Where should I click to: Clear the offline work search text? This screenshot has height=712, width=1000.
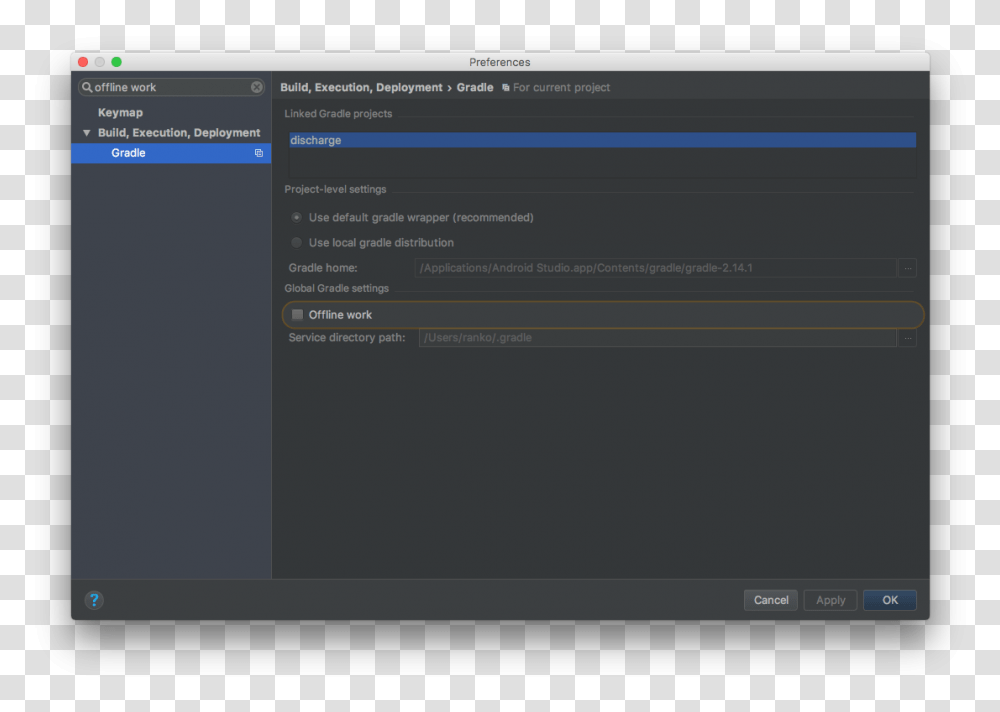point(257,87)
